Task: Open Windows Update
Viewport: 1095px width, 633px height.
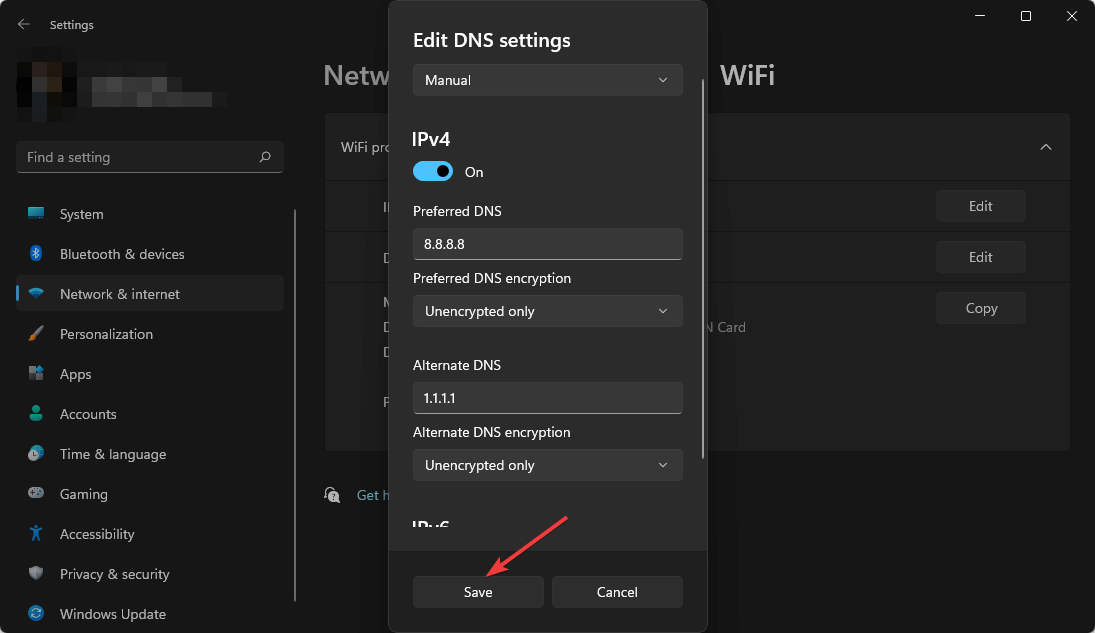Action: 112,613
